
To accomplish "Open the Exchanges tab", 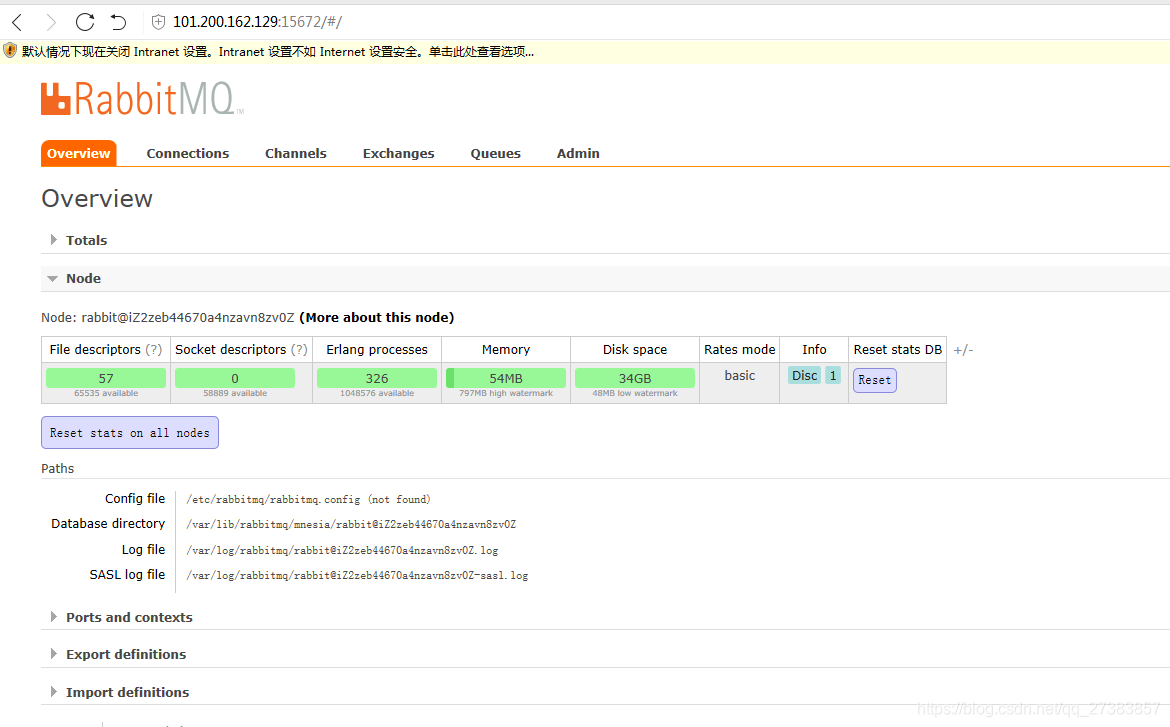I will click(x=398, y=153).
